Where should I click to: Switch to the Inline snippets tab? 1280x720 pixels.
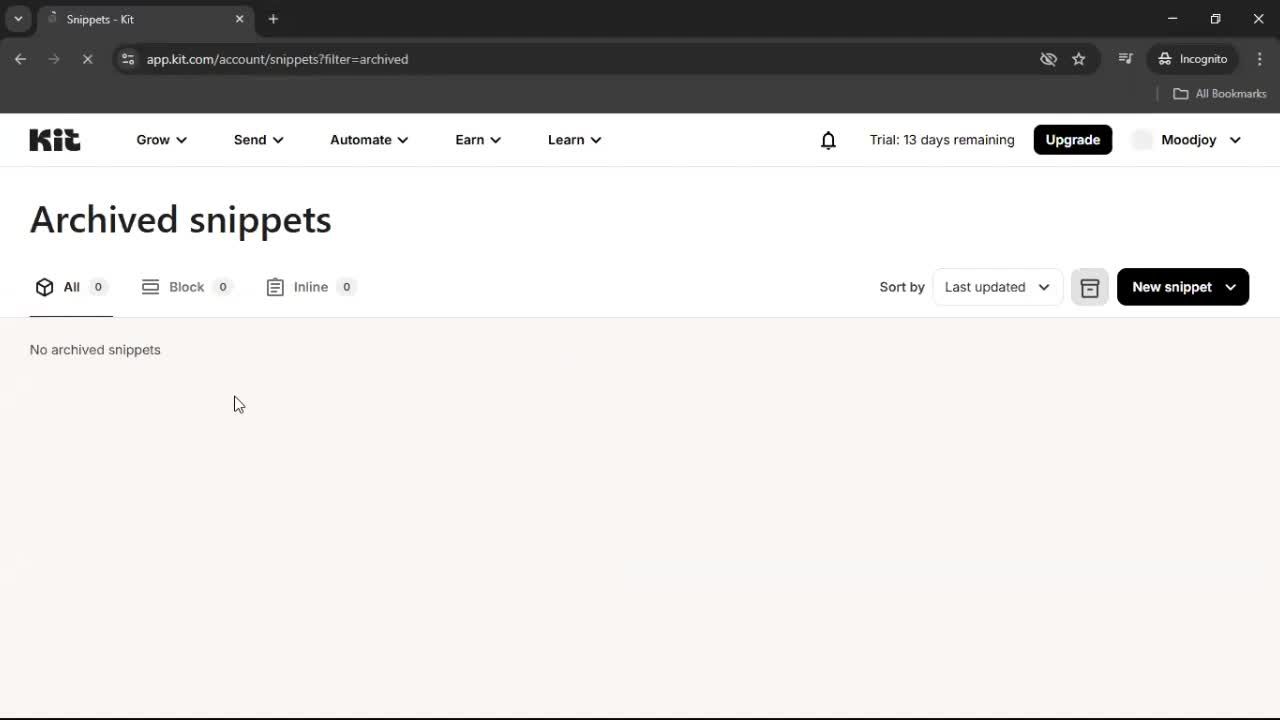(310, 287)
